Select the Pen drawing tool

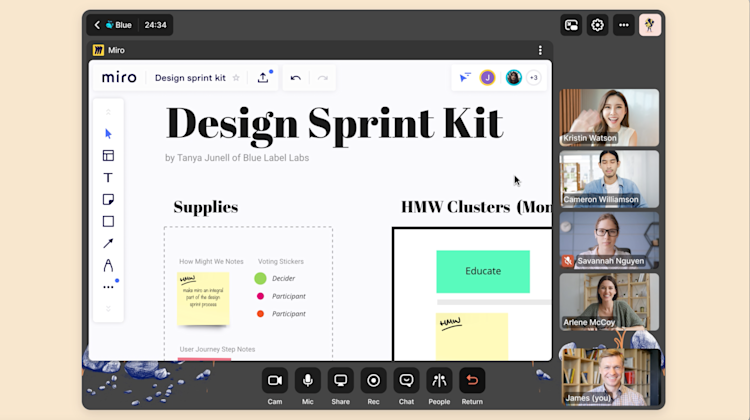[x=108, y=265]
